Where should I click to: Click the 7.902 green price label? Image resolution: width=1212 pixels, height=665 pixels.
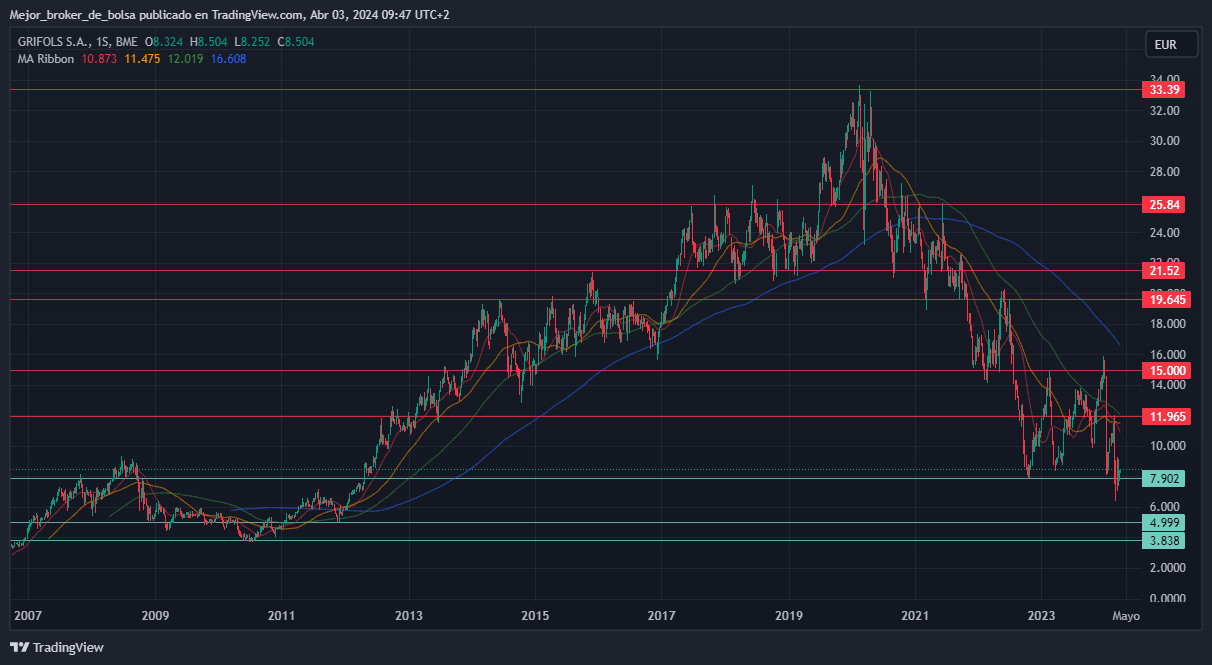click(1166, 478)
